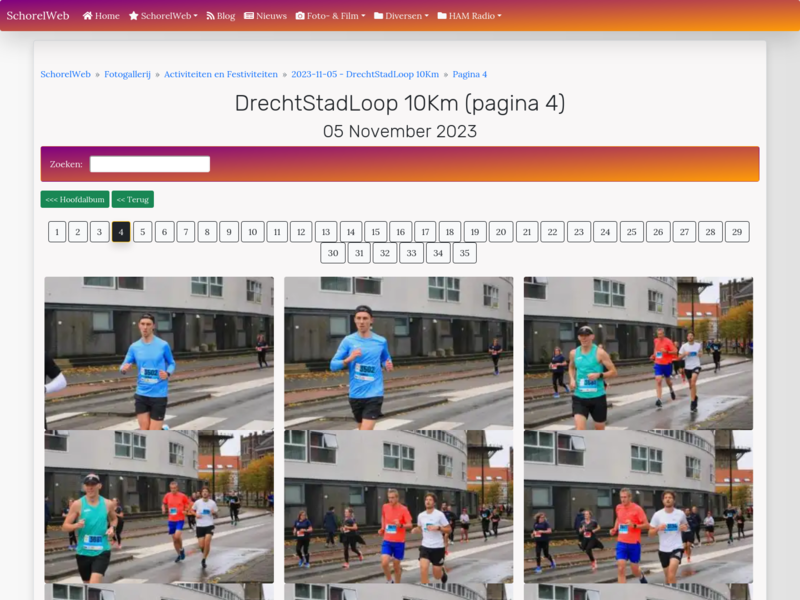View gallery page 32

[385, 253]
